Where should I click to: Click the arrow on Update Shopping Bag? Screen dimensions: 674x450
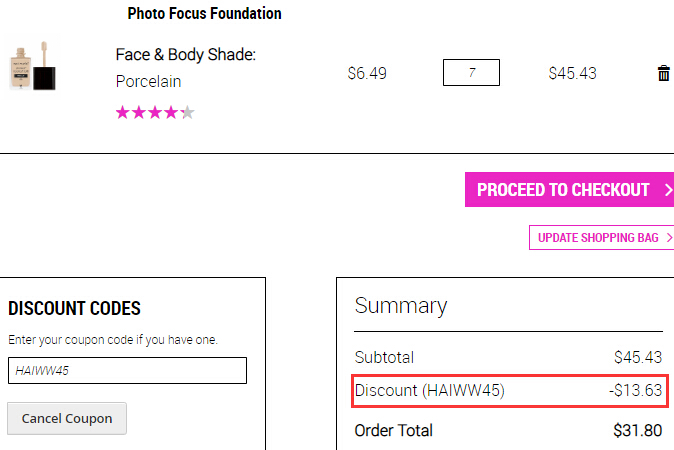point(669,237)
